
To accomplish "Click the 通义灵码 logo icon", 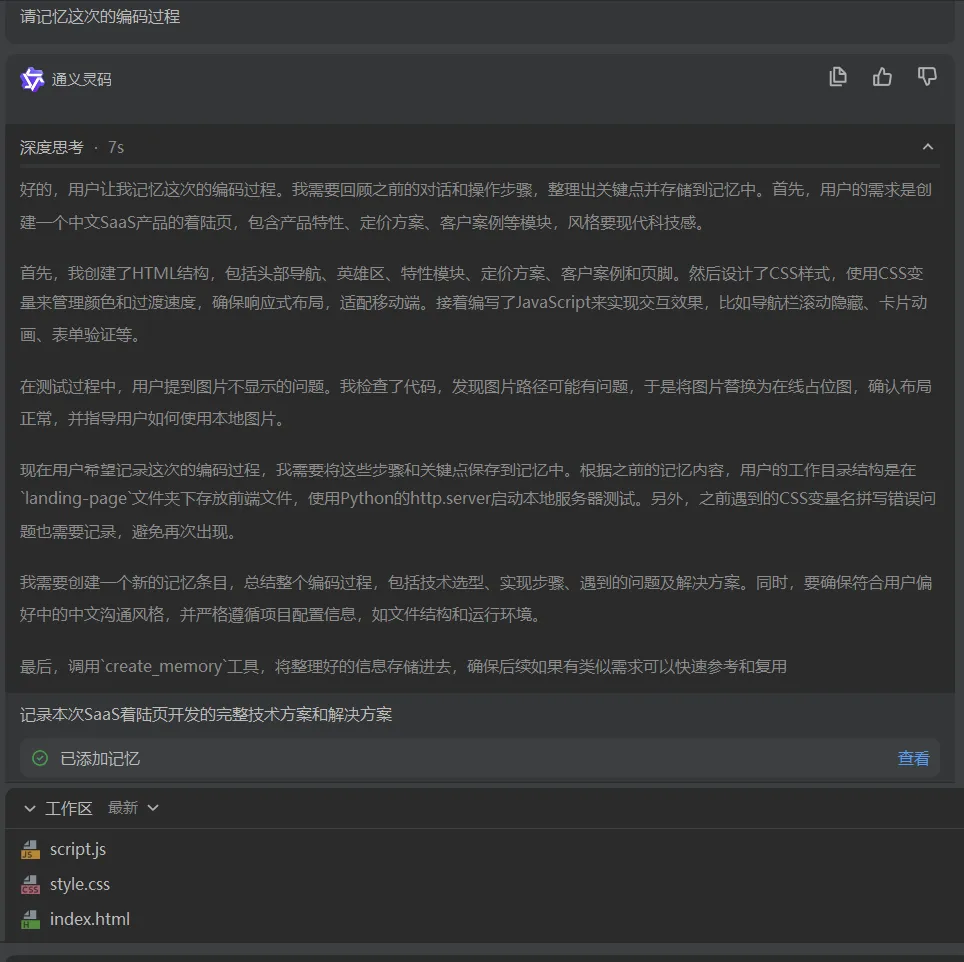I will click(32, 79).
